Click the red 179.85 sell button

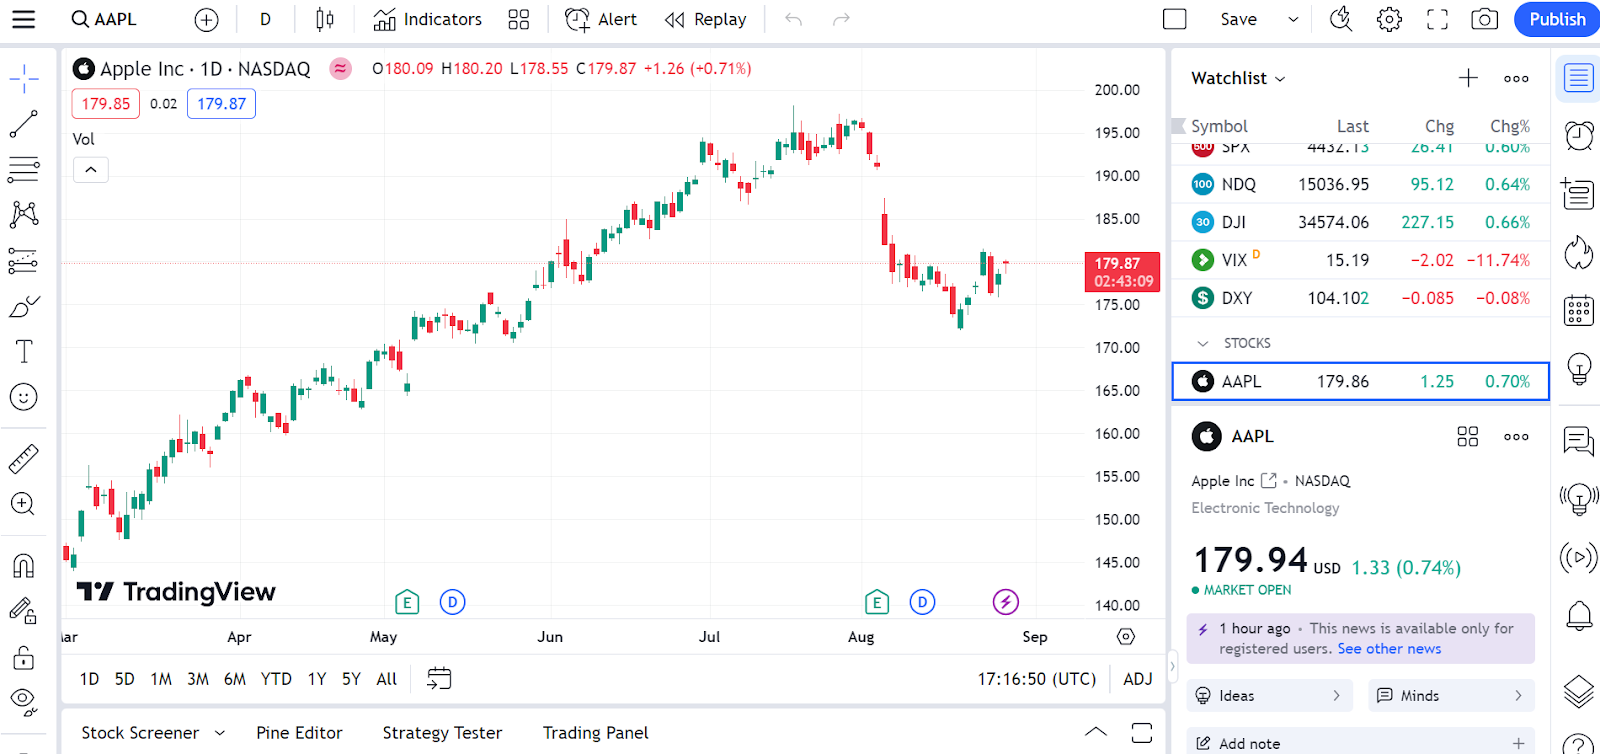click(x=106, y=104)
